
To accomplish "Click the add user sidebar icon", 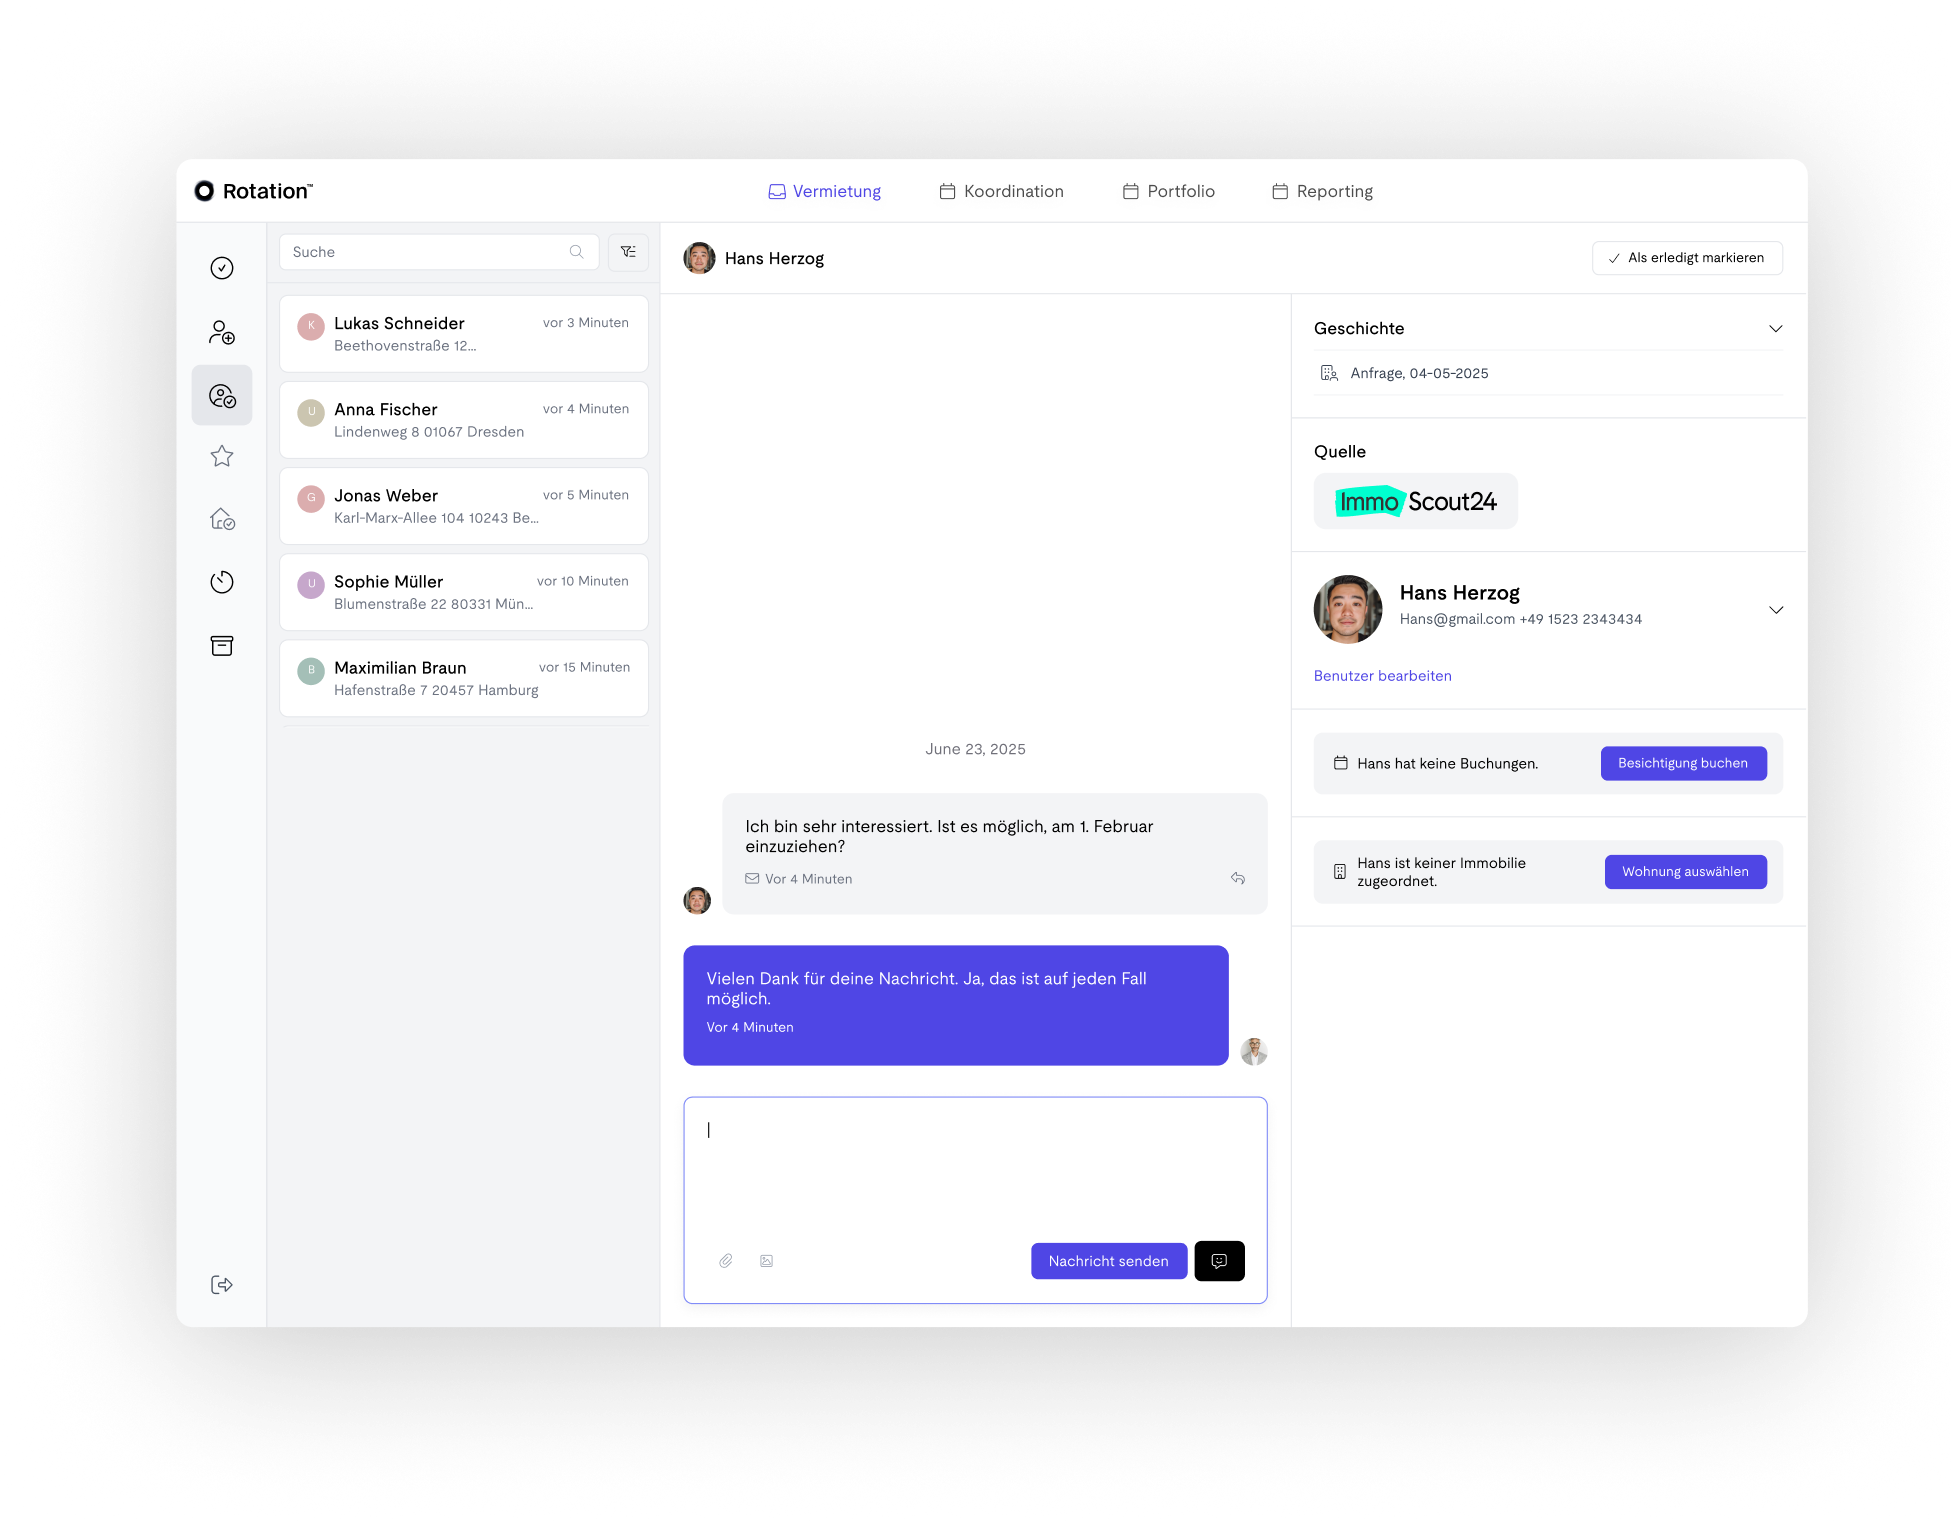I will (x=222, y=332).
